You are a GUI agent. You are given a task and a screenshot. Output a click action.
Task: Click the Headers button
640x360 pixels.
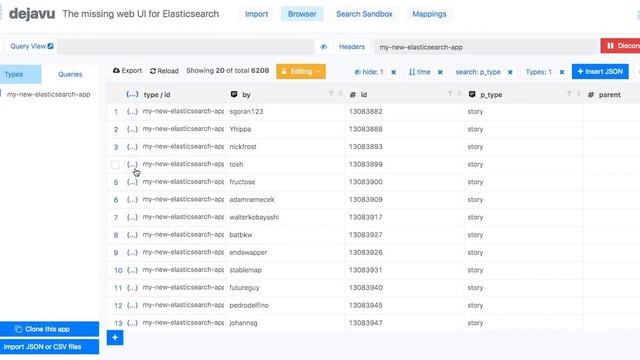pyautogui.click(x=351, y=47)
